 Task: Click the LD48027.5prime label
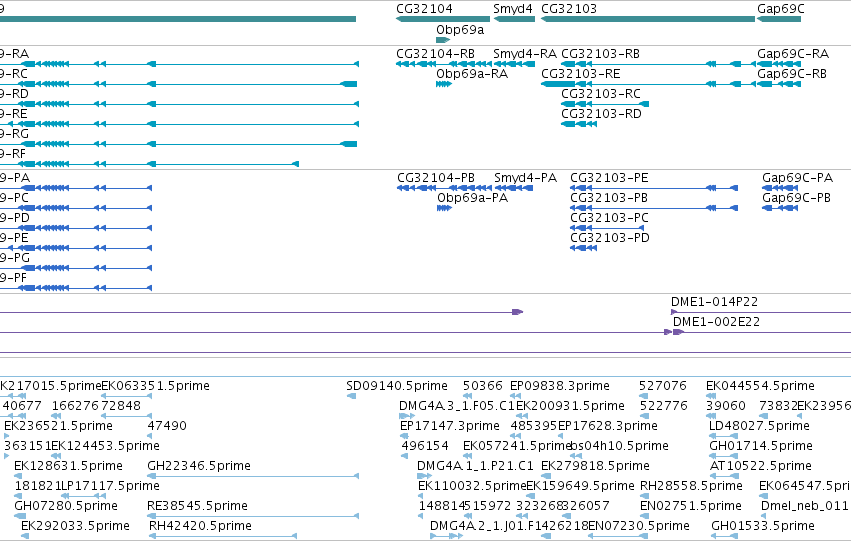[x=759, y=426]
